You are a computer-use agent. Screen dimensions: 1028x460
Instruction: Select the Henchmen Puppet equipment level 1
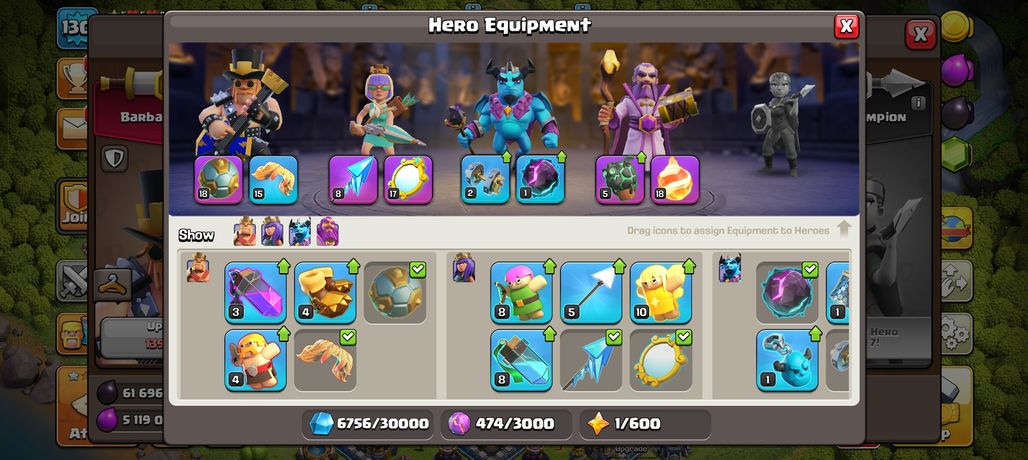pos(787,360)
